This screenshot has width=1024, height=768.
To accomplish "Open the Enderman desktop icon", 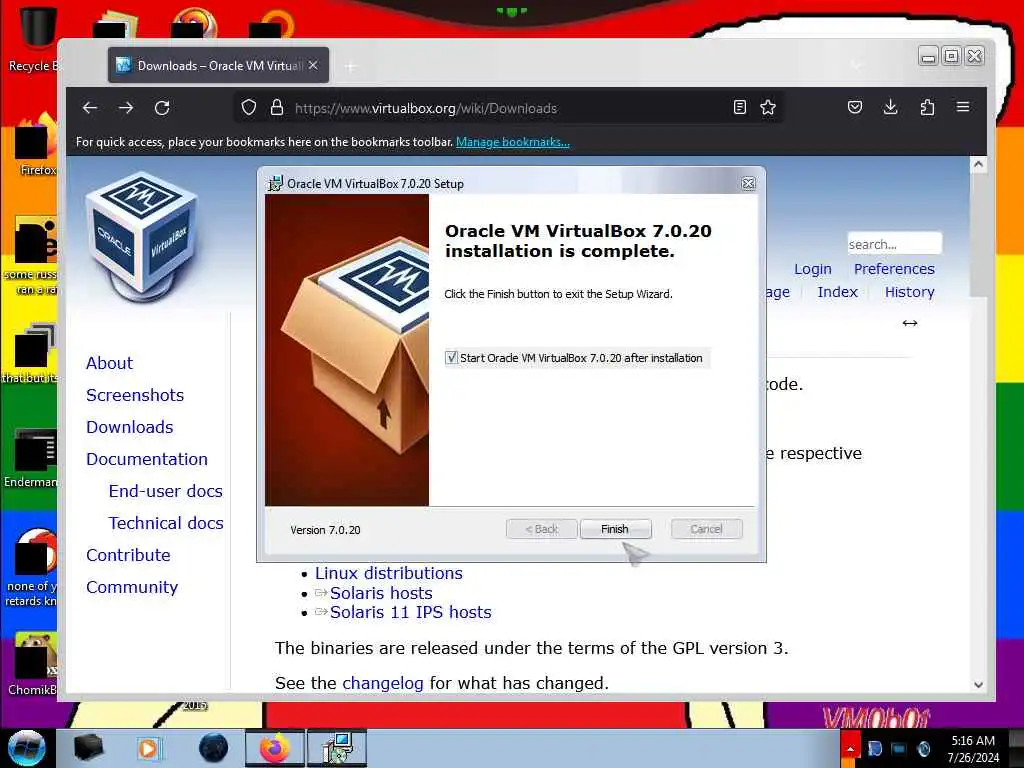I will [31, 458].
